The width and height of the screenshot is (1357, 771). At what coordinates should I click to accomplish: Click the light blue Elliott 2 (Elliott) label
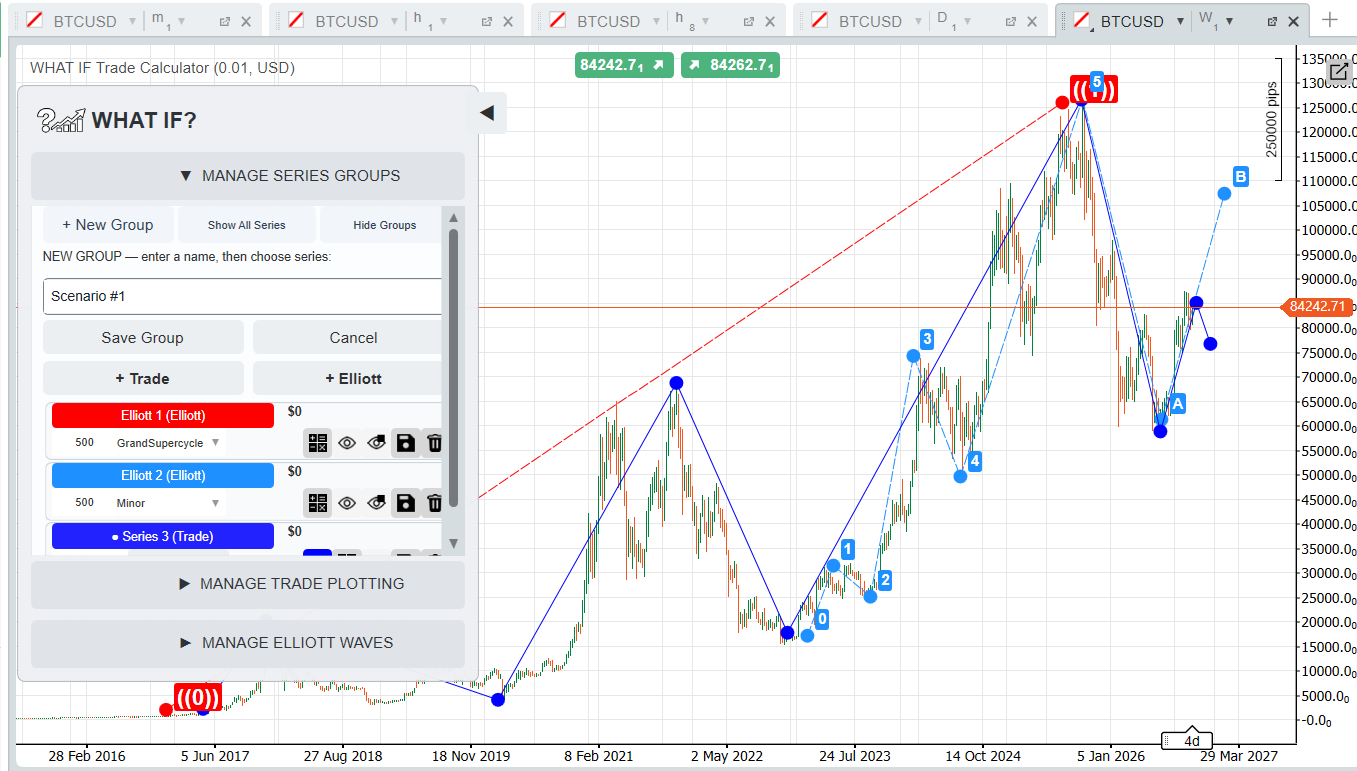(163, 475)
